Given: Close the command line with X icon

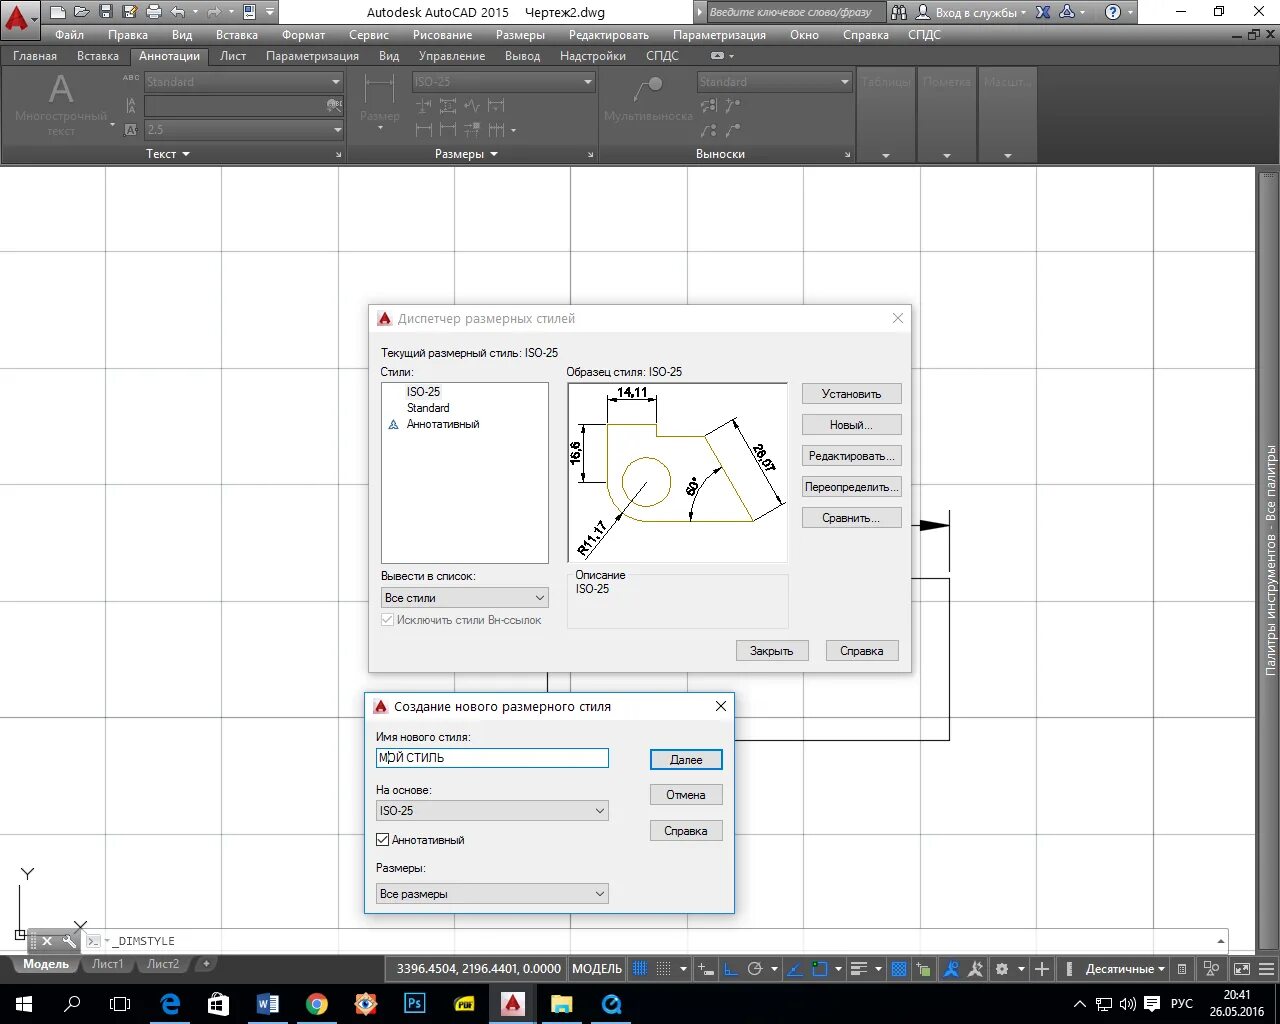Looking at the screenshot, I should pyautogui.click(x=47, y=941).
